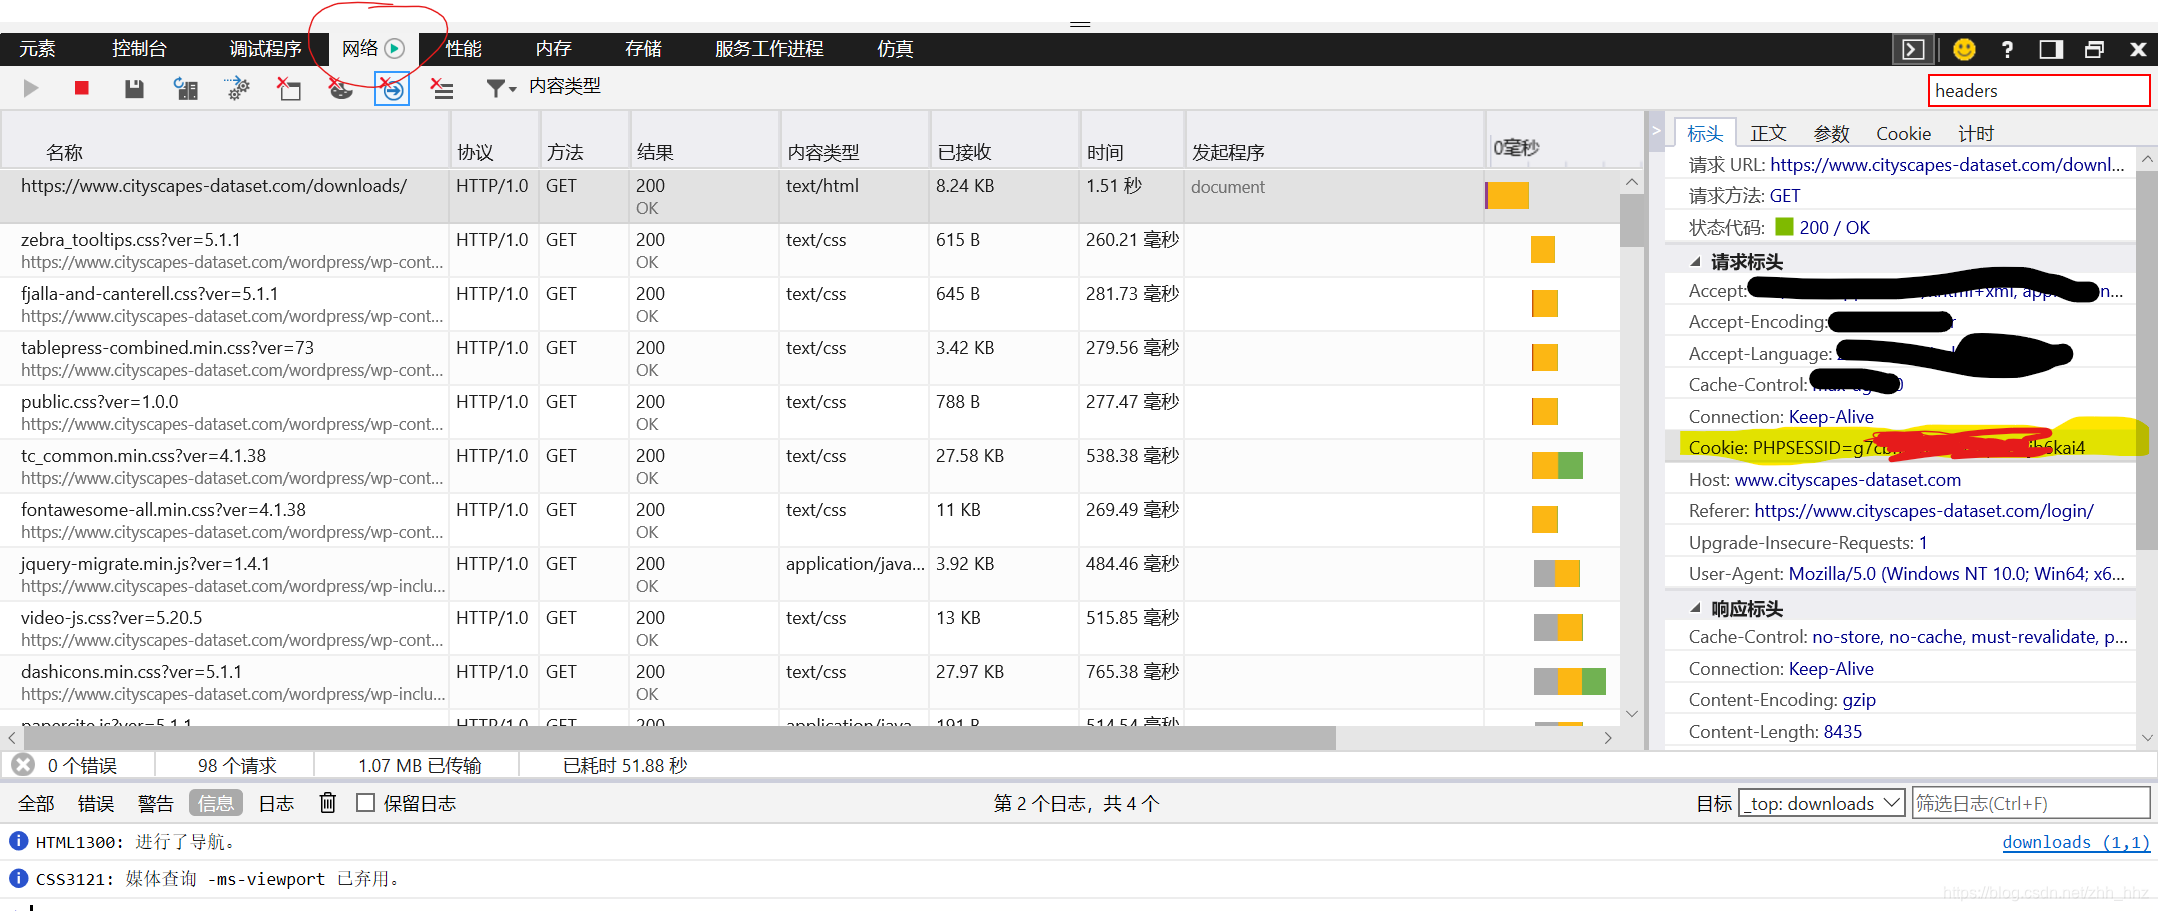Click the 筛选日志 filter input field
Screen dimensions: 2158x911
(2031, 803)
